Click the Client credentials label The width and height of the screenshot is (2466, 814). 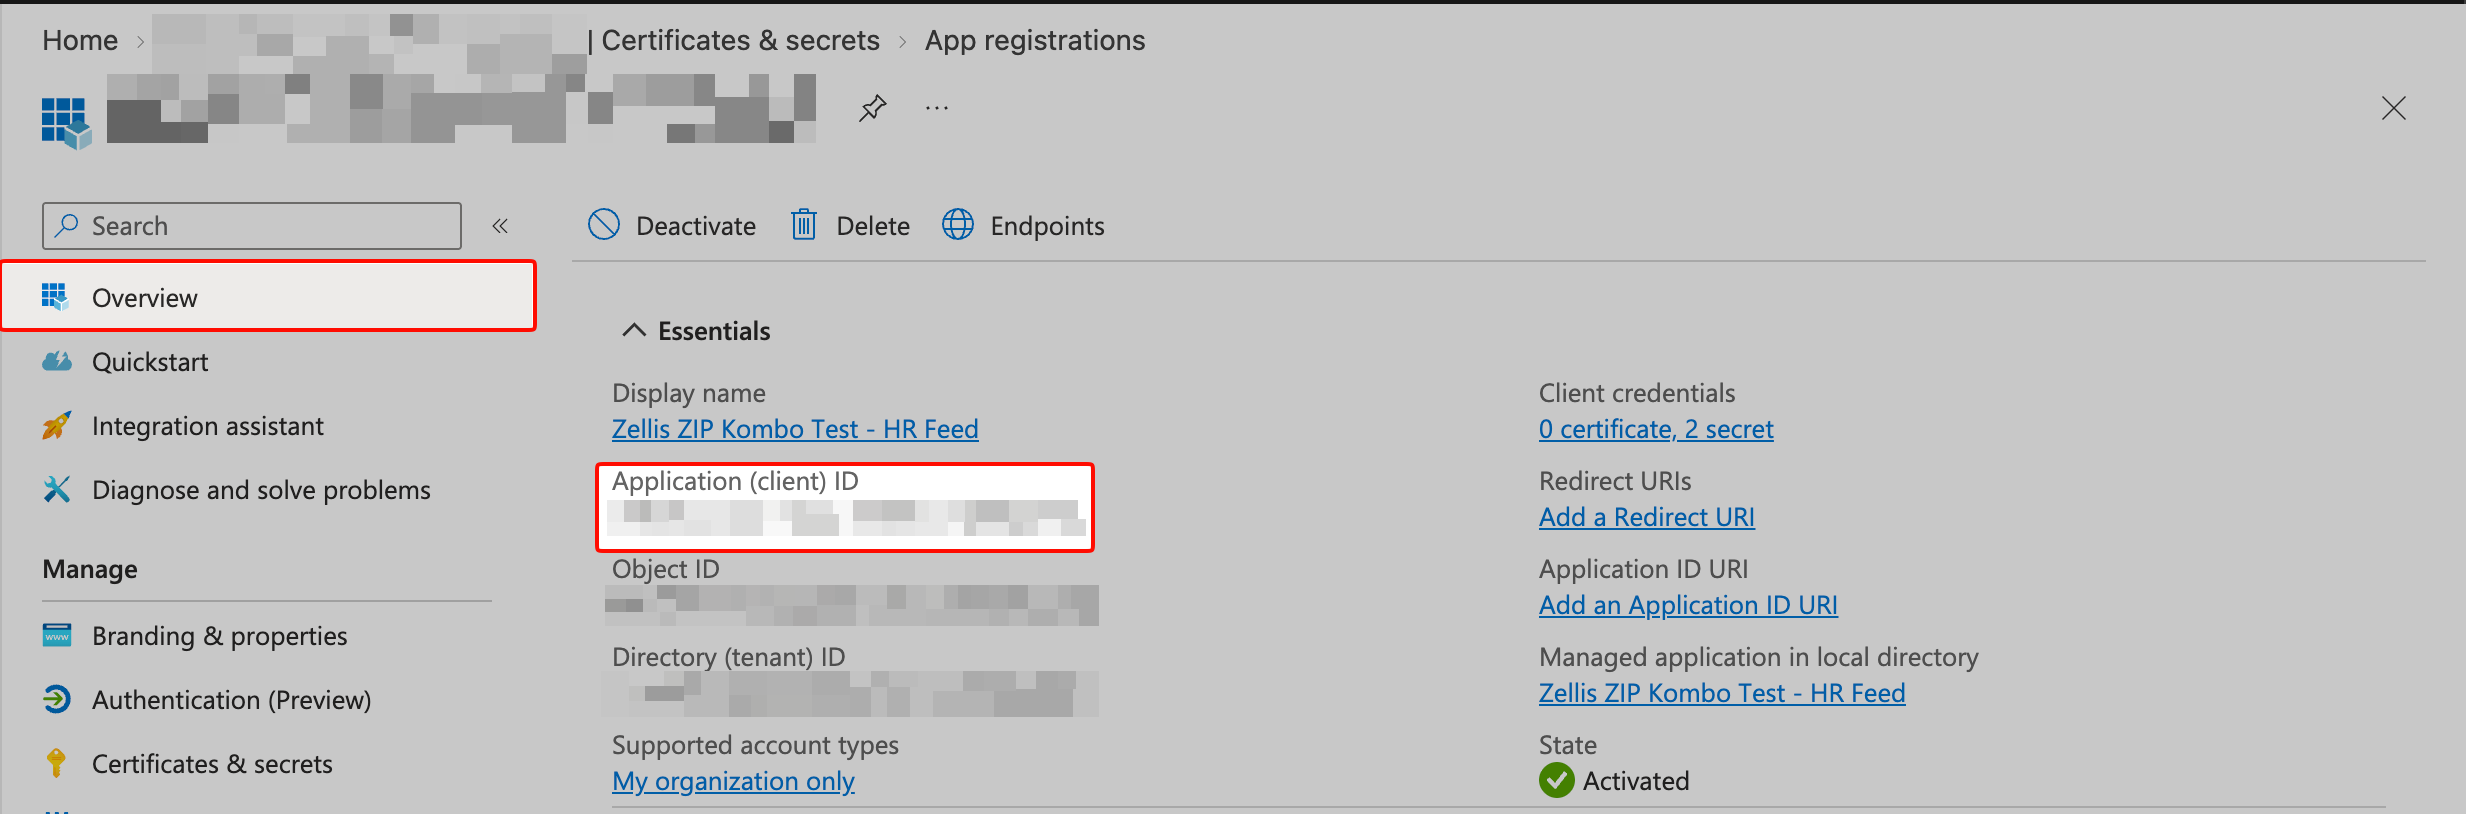pyautogui.click(x=1637, y=393)
